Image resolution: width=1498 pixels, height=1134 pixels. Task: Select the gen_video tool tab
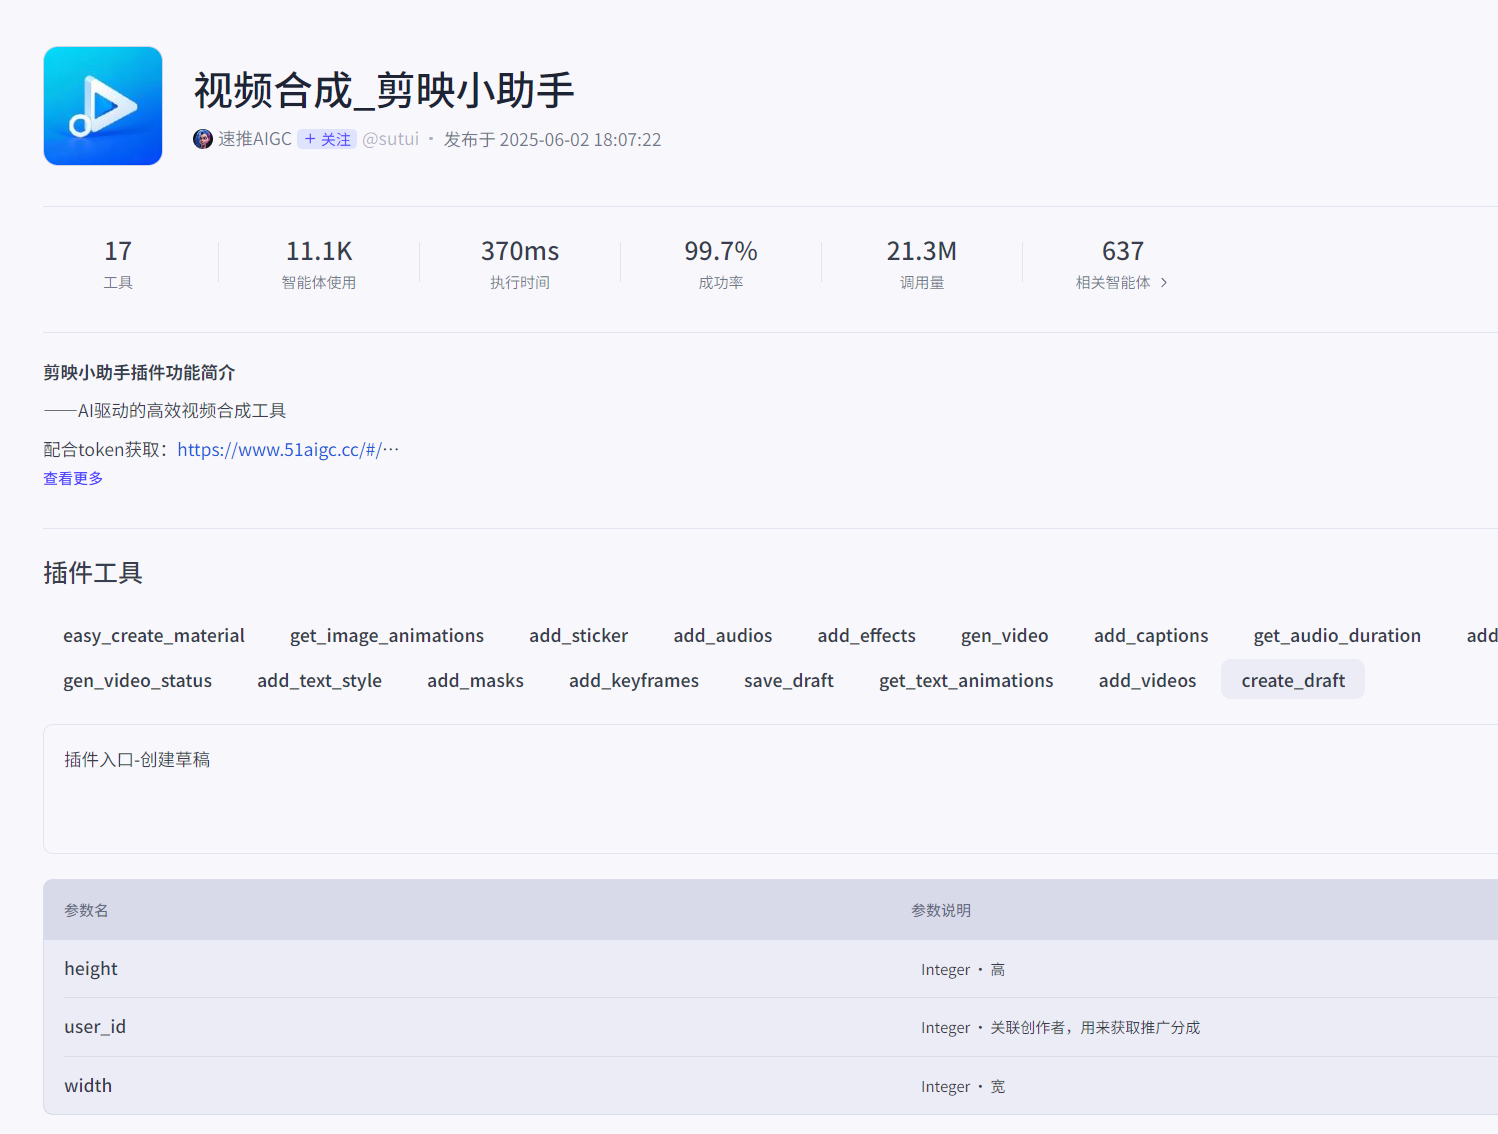tap(1004, 636)
